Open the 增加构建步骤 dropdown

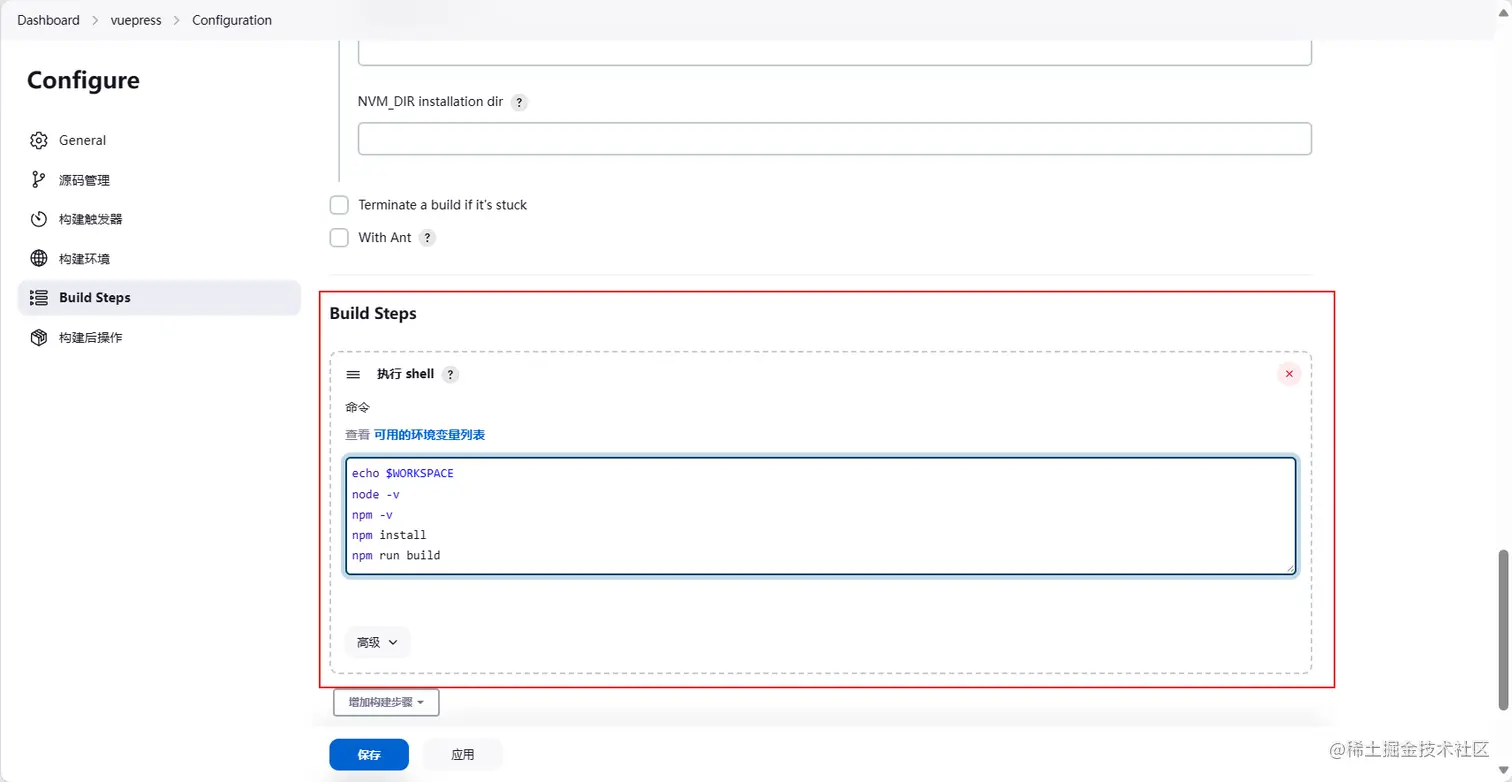[386, 703]
